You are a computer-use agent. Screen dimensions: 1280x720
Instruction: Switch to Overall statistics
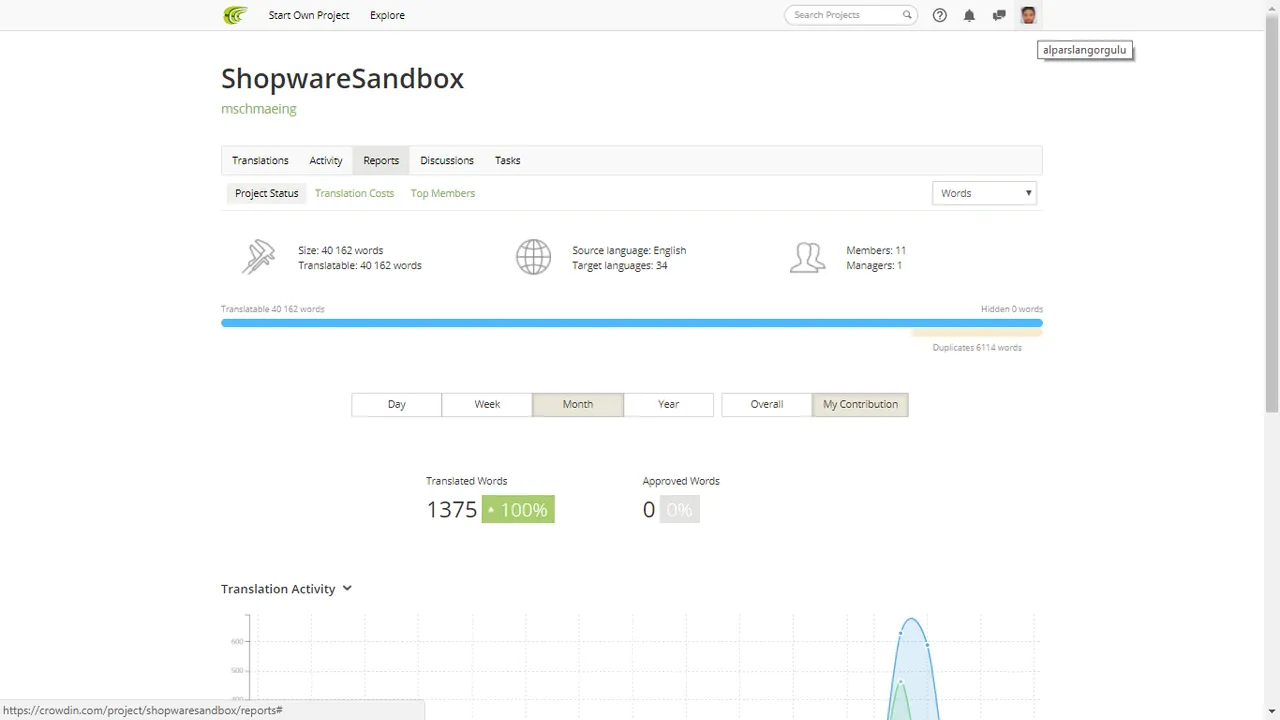(x=767, y=404)
